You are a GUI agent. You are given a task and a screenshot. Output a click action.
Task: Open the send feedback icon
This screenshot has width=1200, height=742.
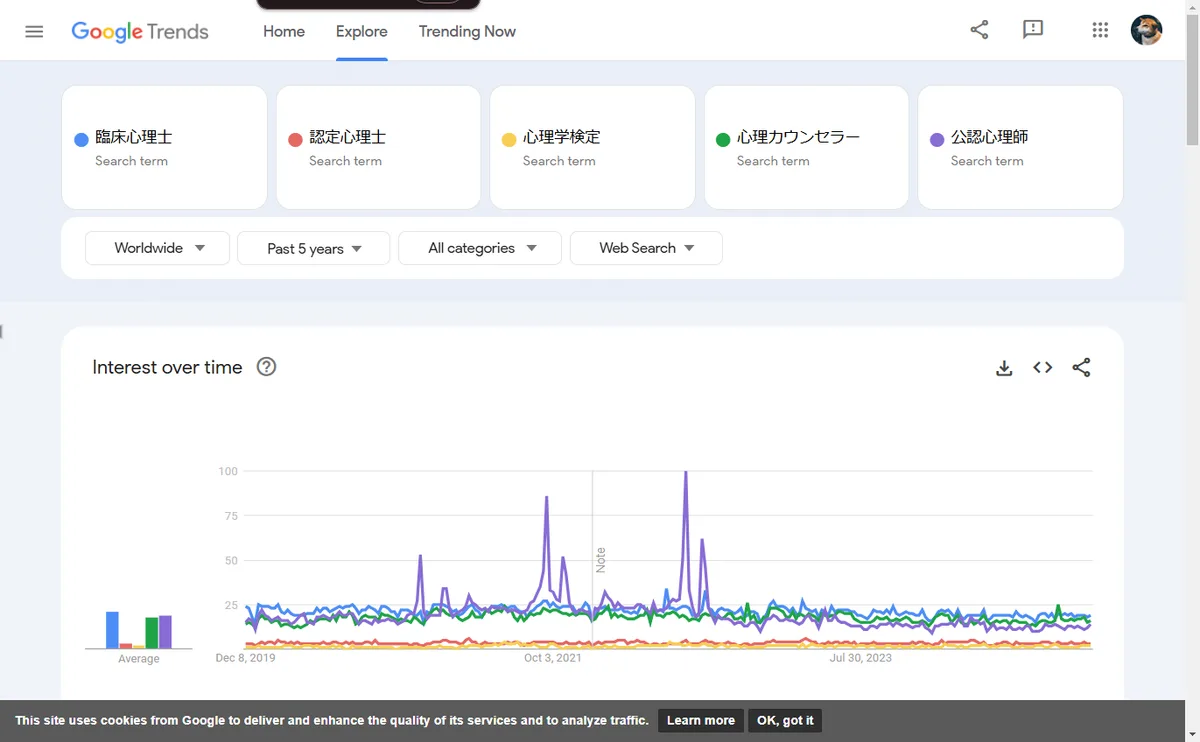click(1033, 30)
